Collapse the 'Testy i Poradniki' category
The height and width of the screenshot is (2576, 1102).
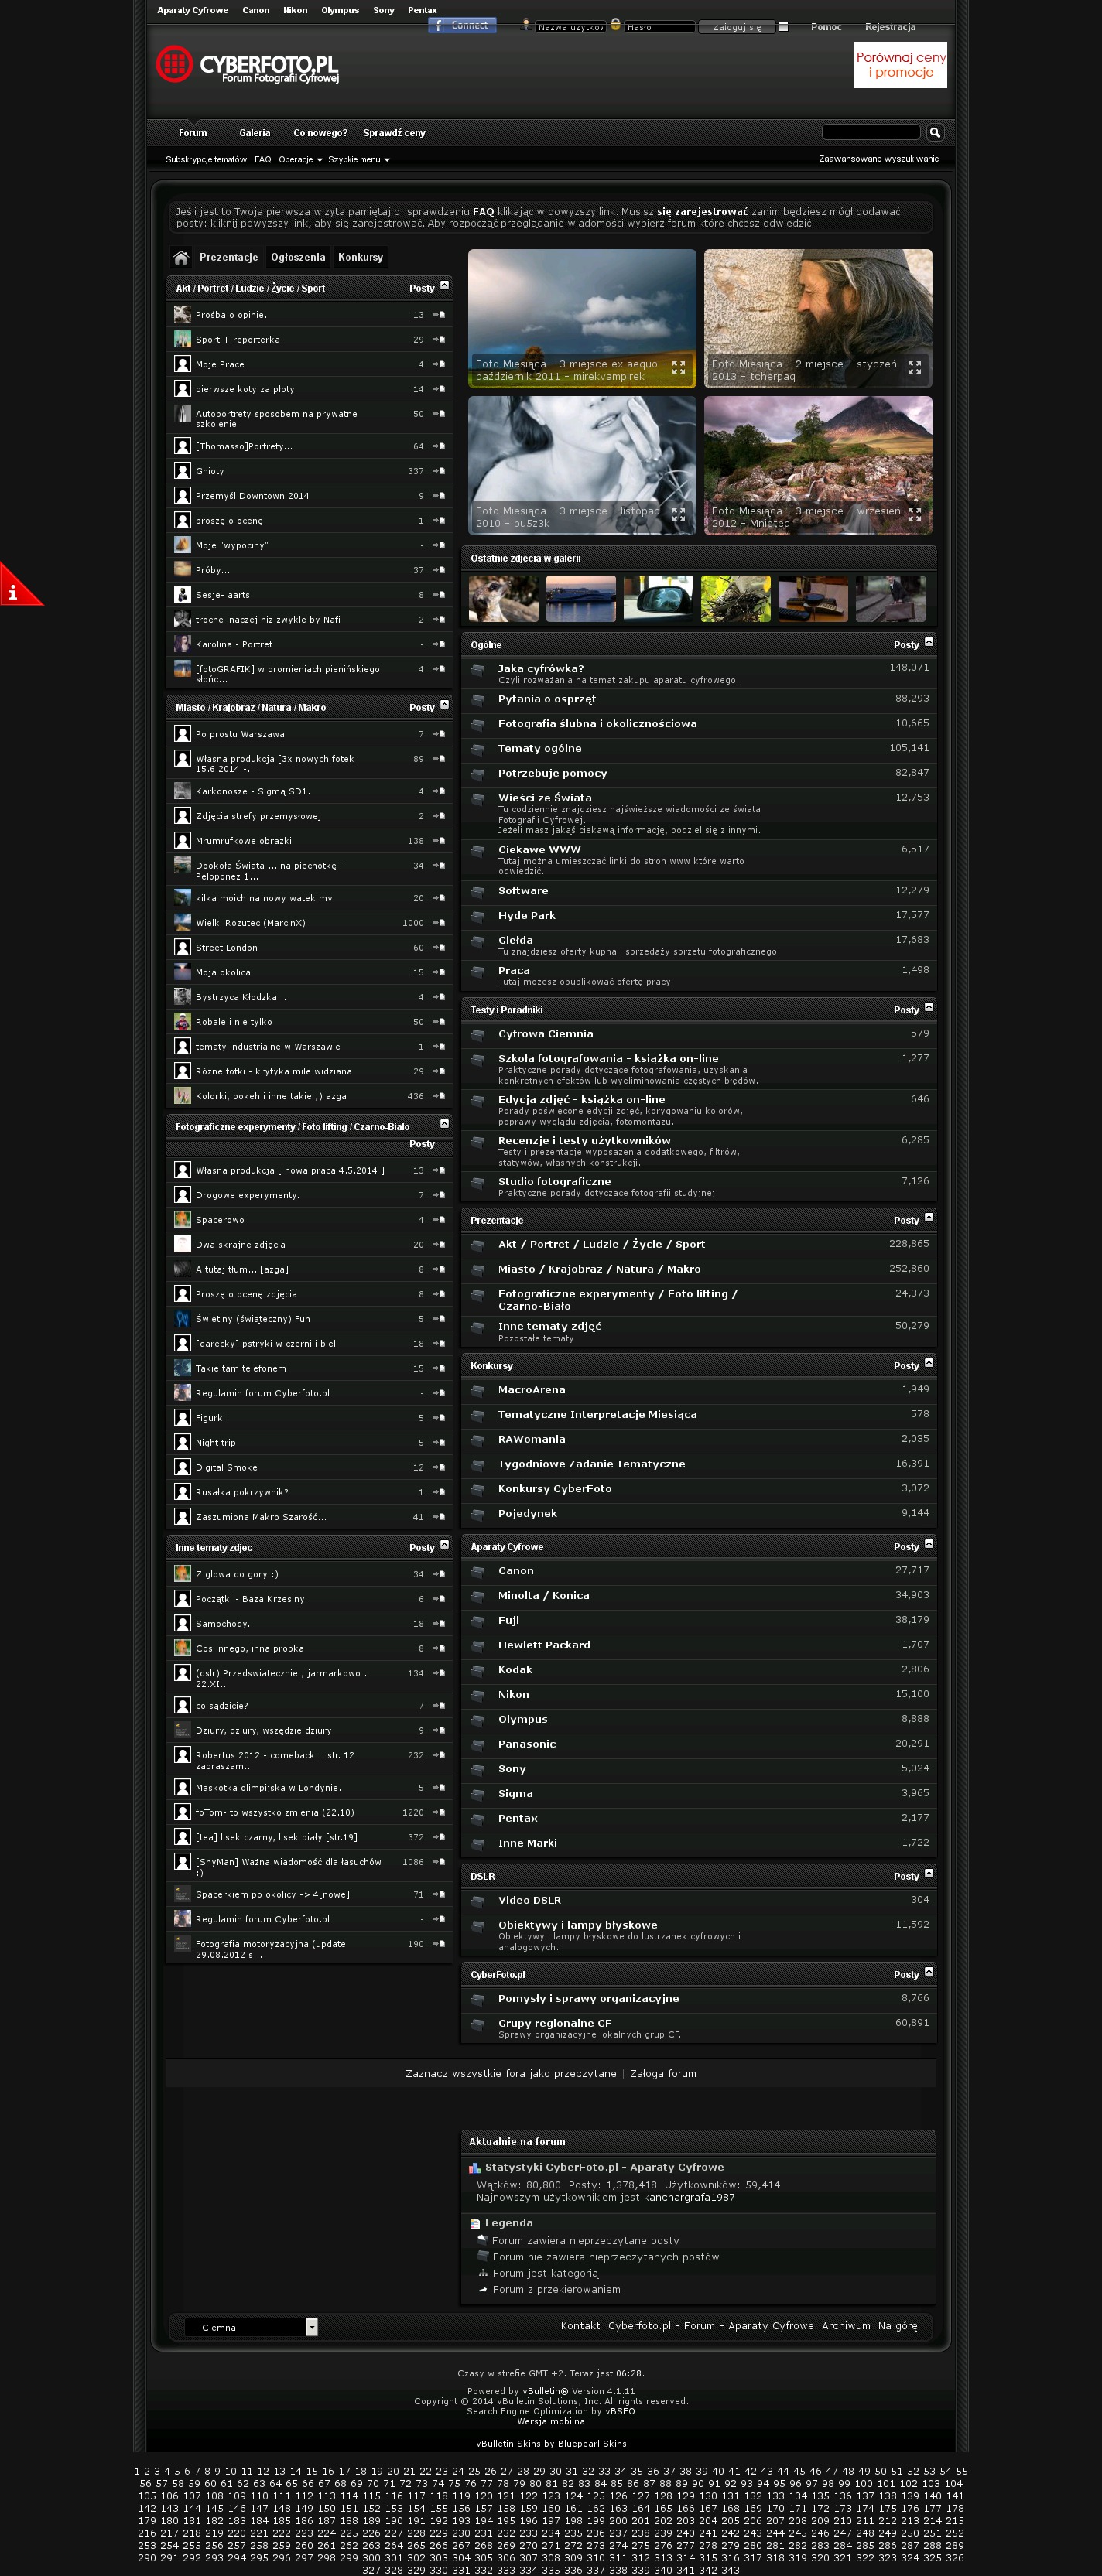point(929,1007)
